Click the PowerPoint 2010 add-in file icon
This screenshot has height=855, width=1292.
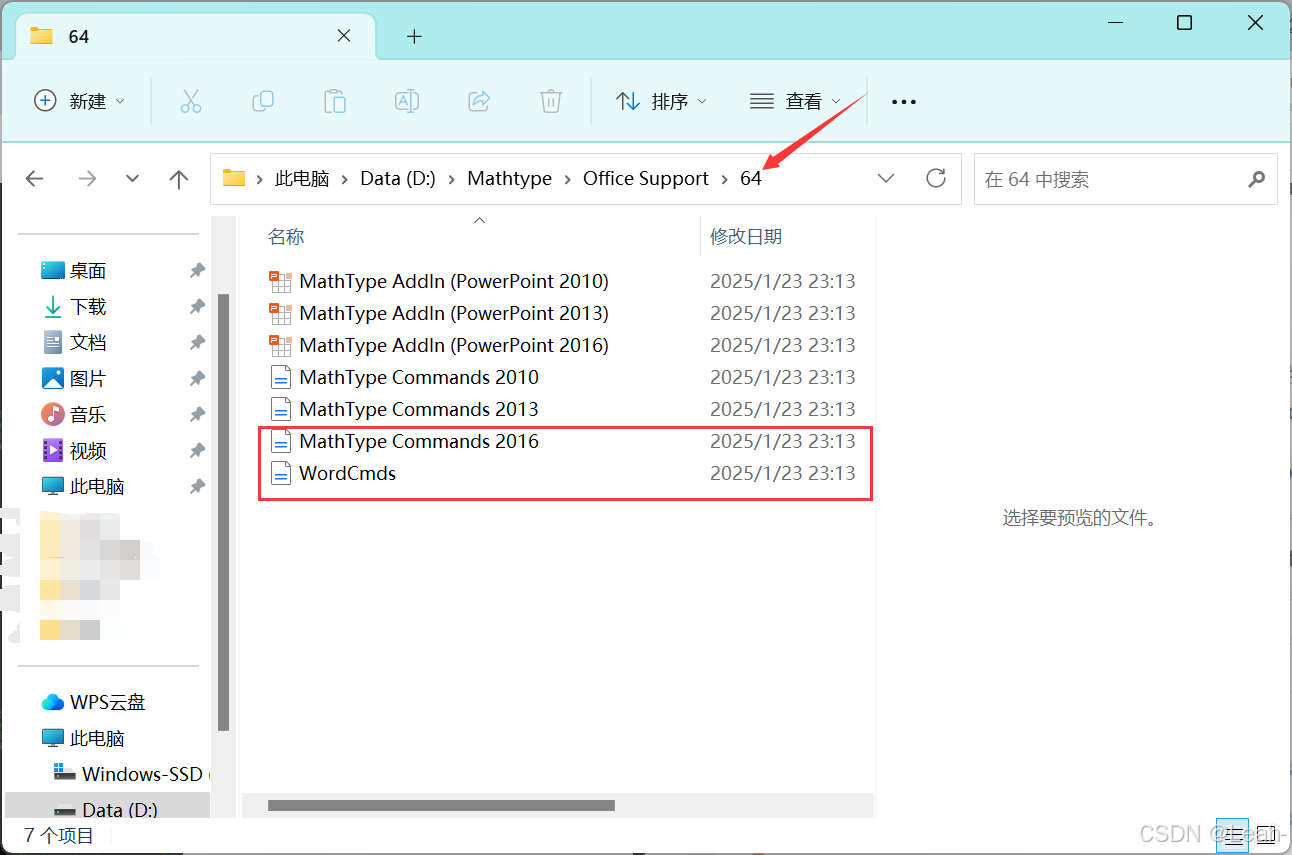click(281, 282)
